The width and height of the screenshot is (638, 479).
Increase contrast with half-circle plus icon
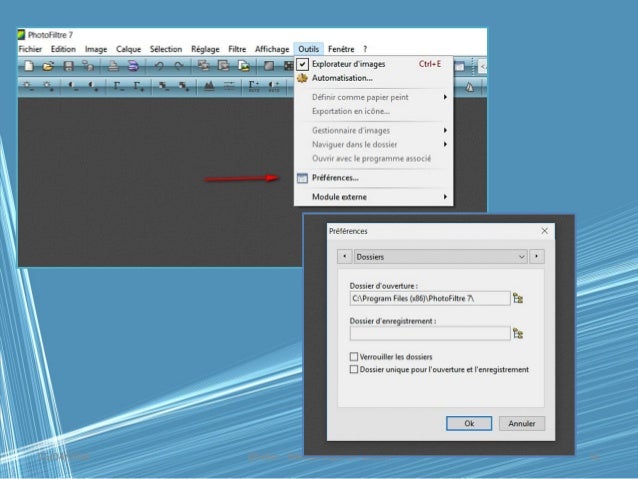point(94,86)
